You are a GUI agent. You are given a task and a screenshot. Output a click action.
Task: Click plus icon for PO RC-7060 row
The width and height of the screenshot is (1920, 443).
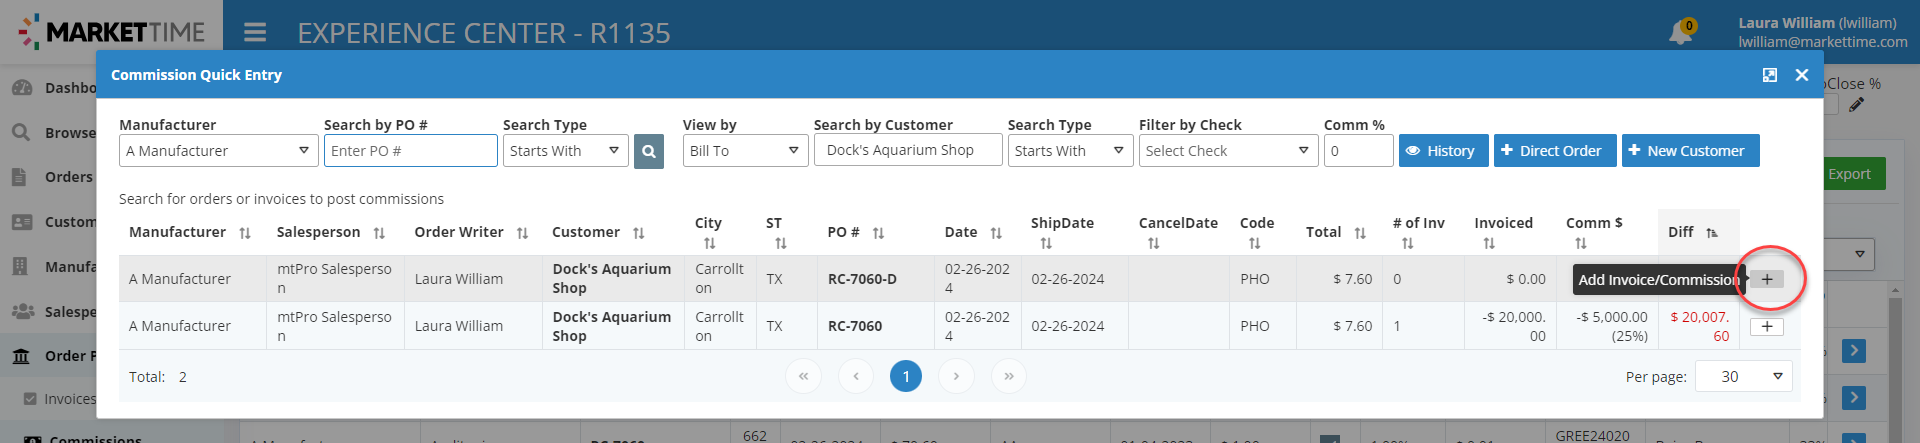(x=1767, y=327)
